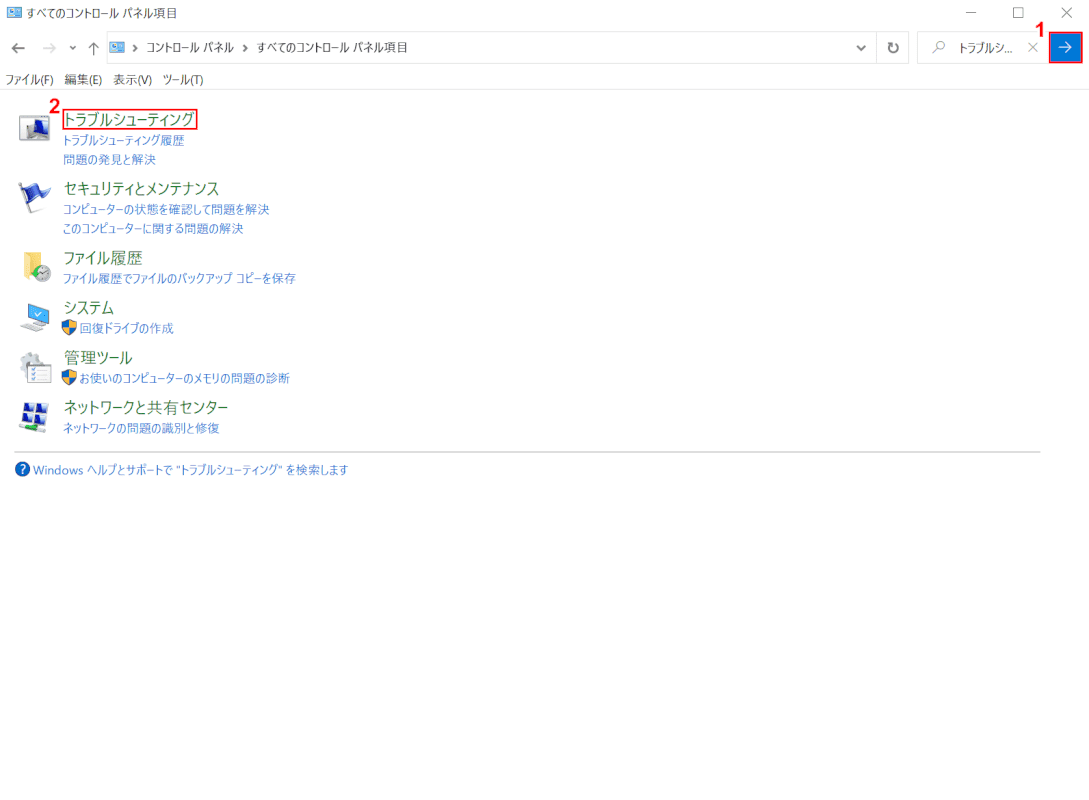Open the recent locations dropdown arrow

coord(72,48)
